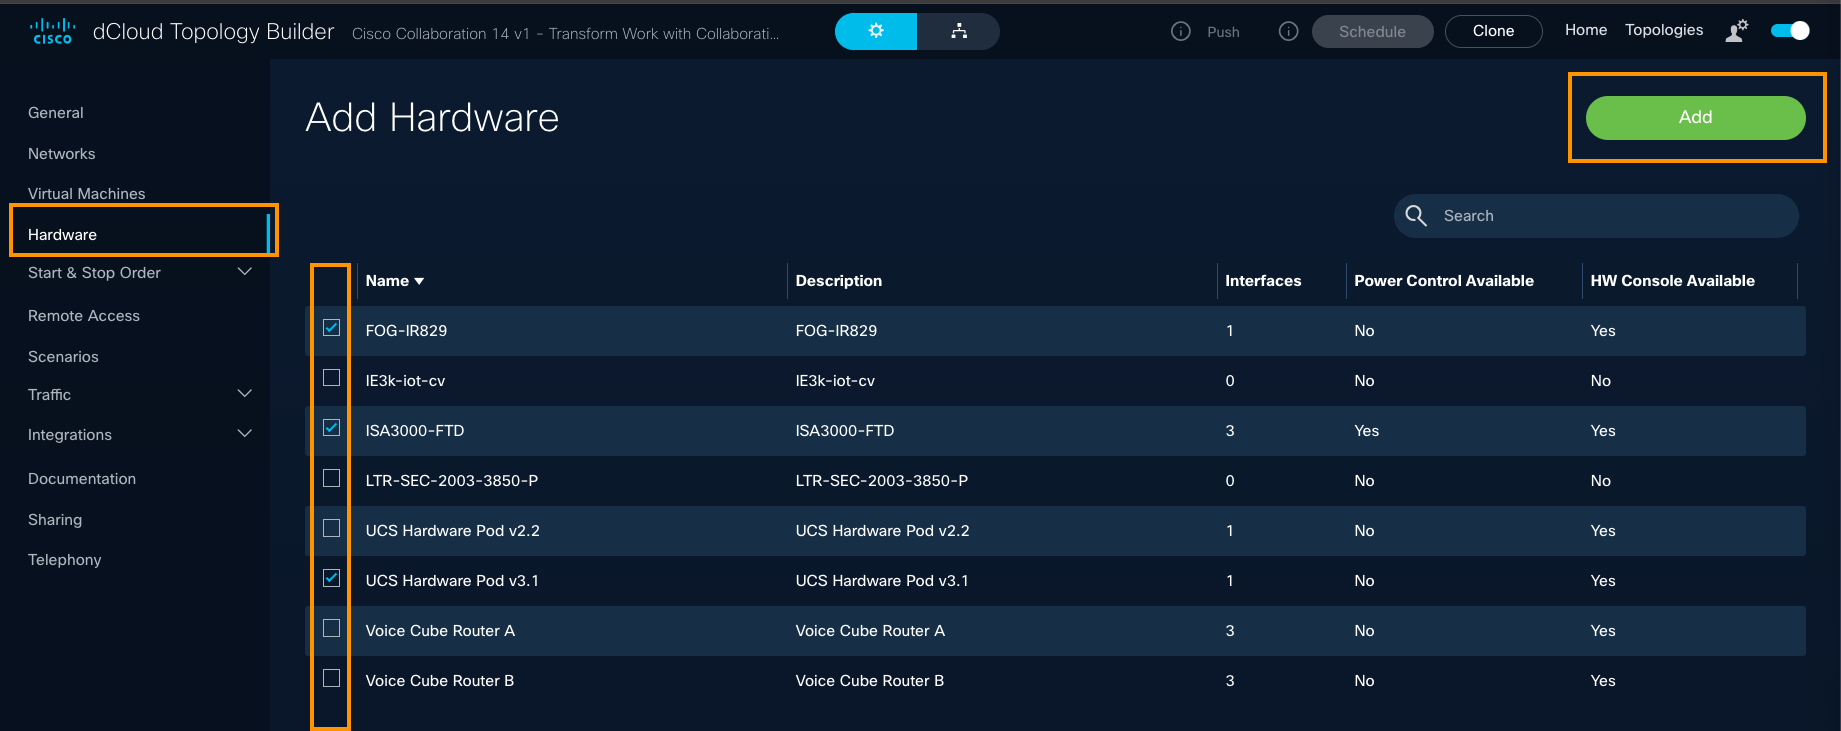Sort by Interfaces column header

pos(1263,281)
